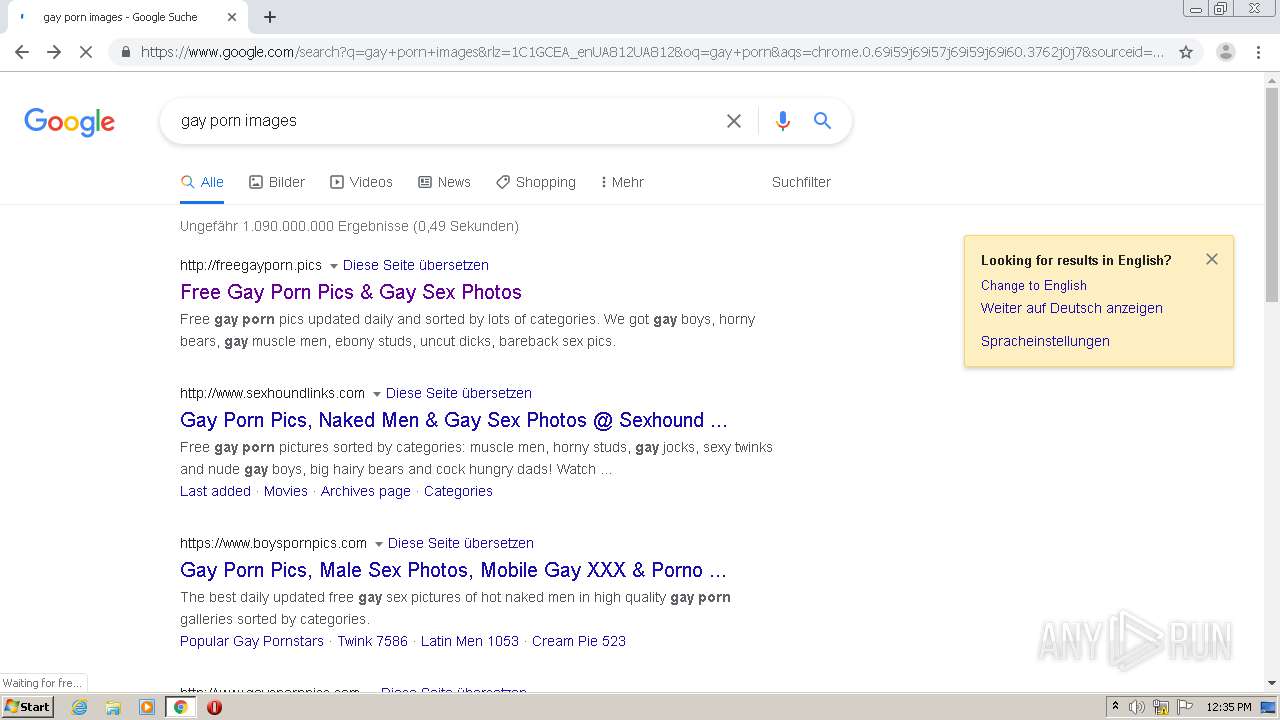Show hidden system tray icons
Viewport: 1280px width, 720px height.
pyautogui.click(x=1115, y=707)
